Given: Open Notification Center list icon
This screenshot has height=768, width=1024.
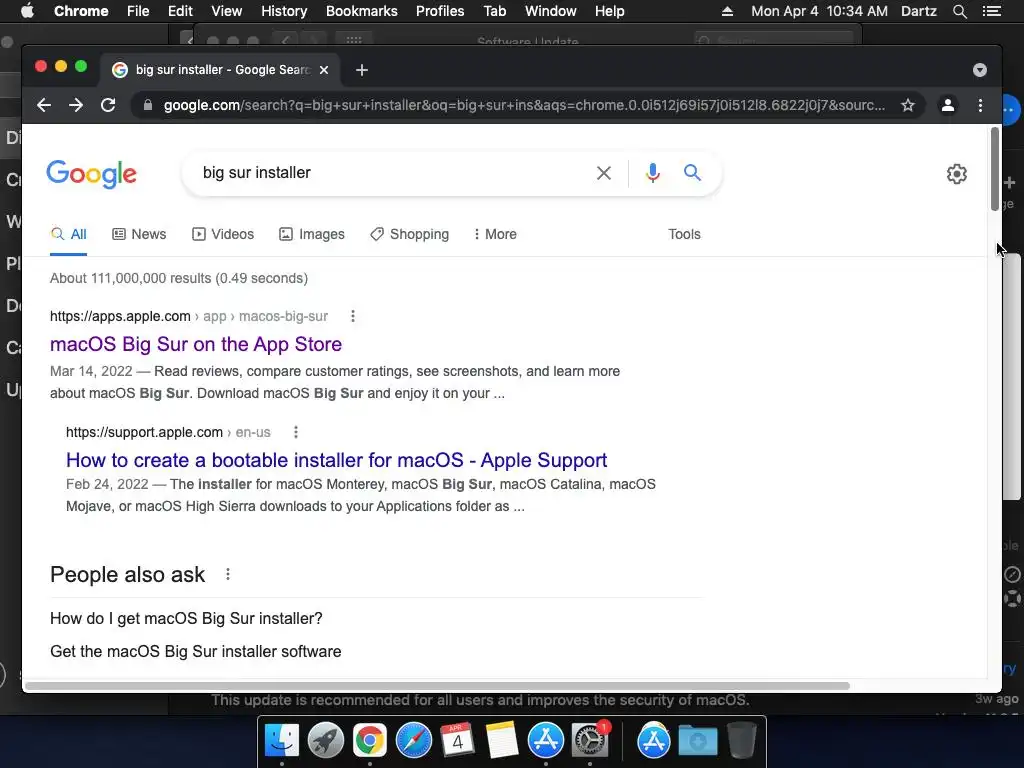Looking at the screenshot, I should [x=991, y=11].
